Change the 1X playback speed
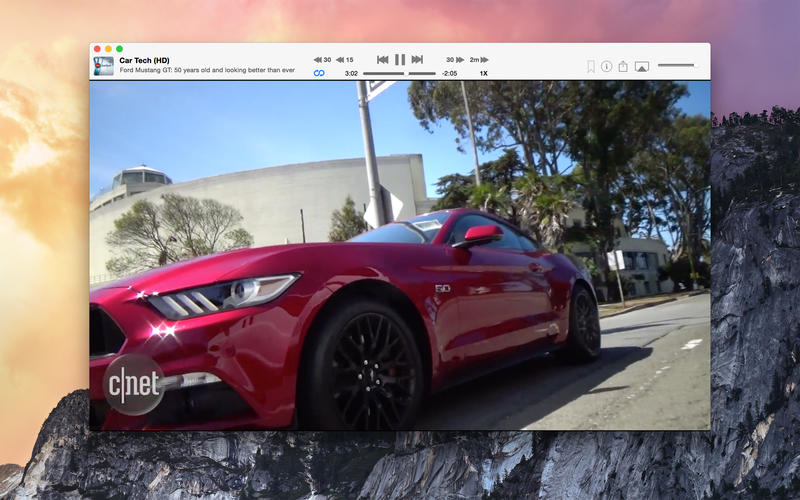The image size is (800, 500). pyautogui.click(x=483, y=73)
